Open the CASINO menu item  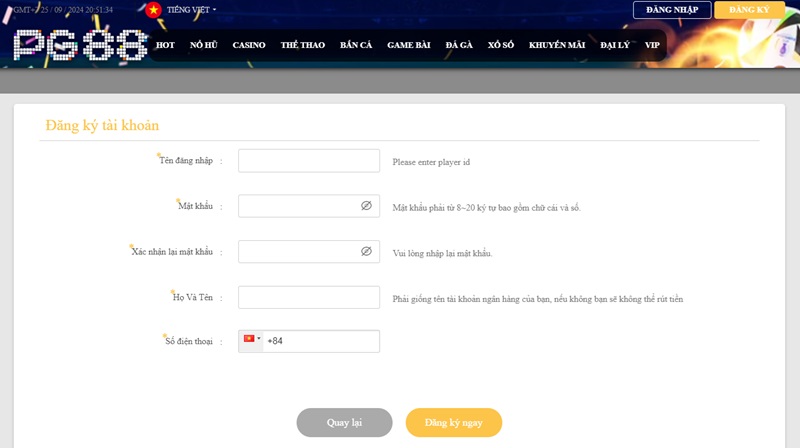[x=249, y=45]
